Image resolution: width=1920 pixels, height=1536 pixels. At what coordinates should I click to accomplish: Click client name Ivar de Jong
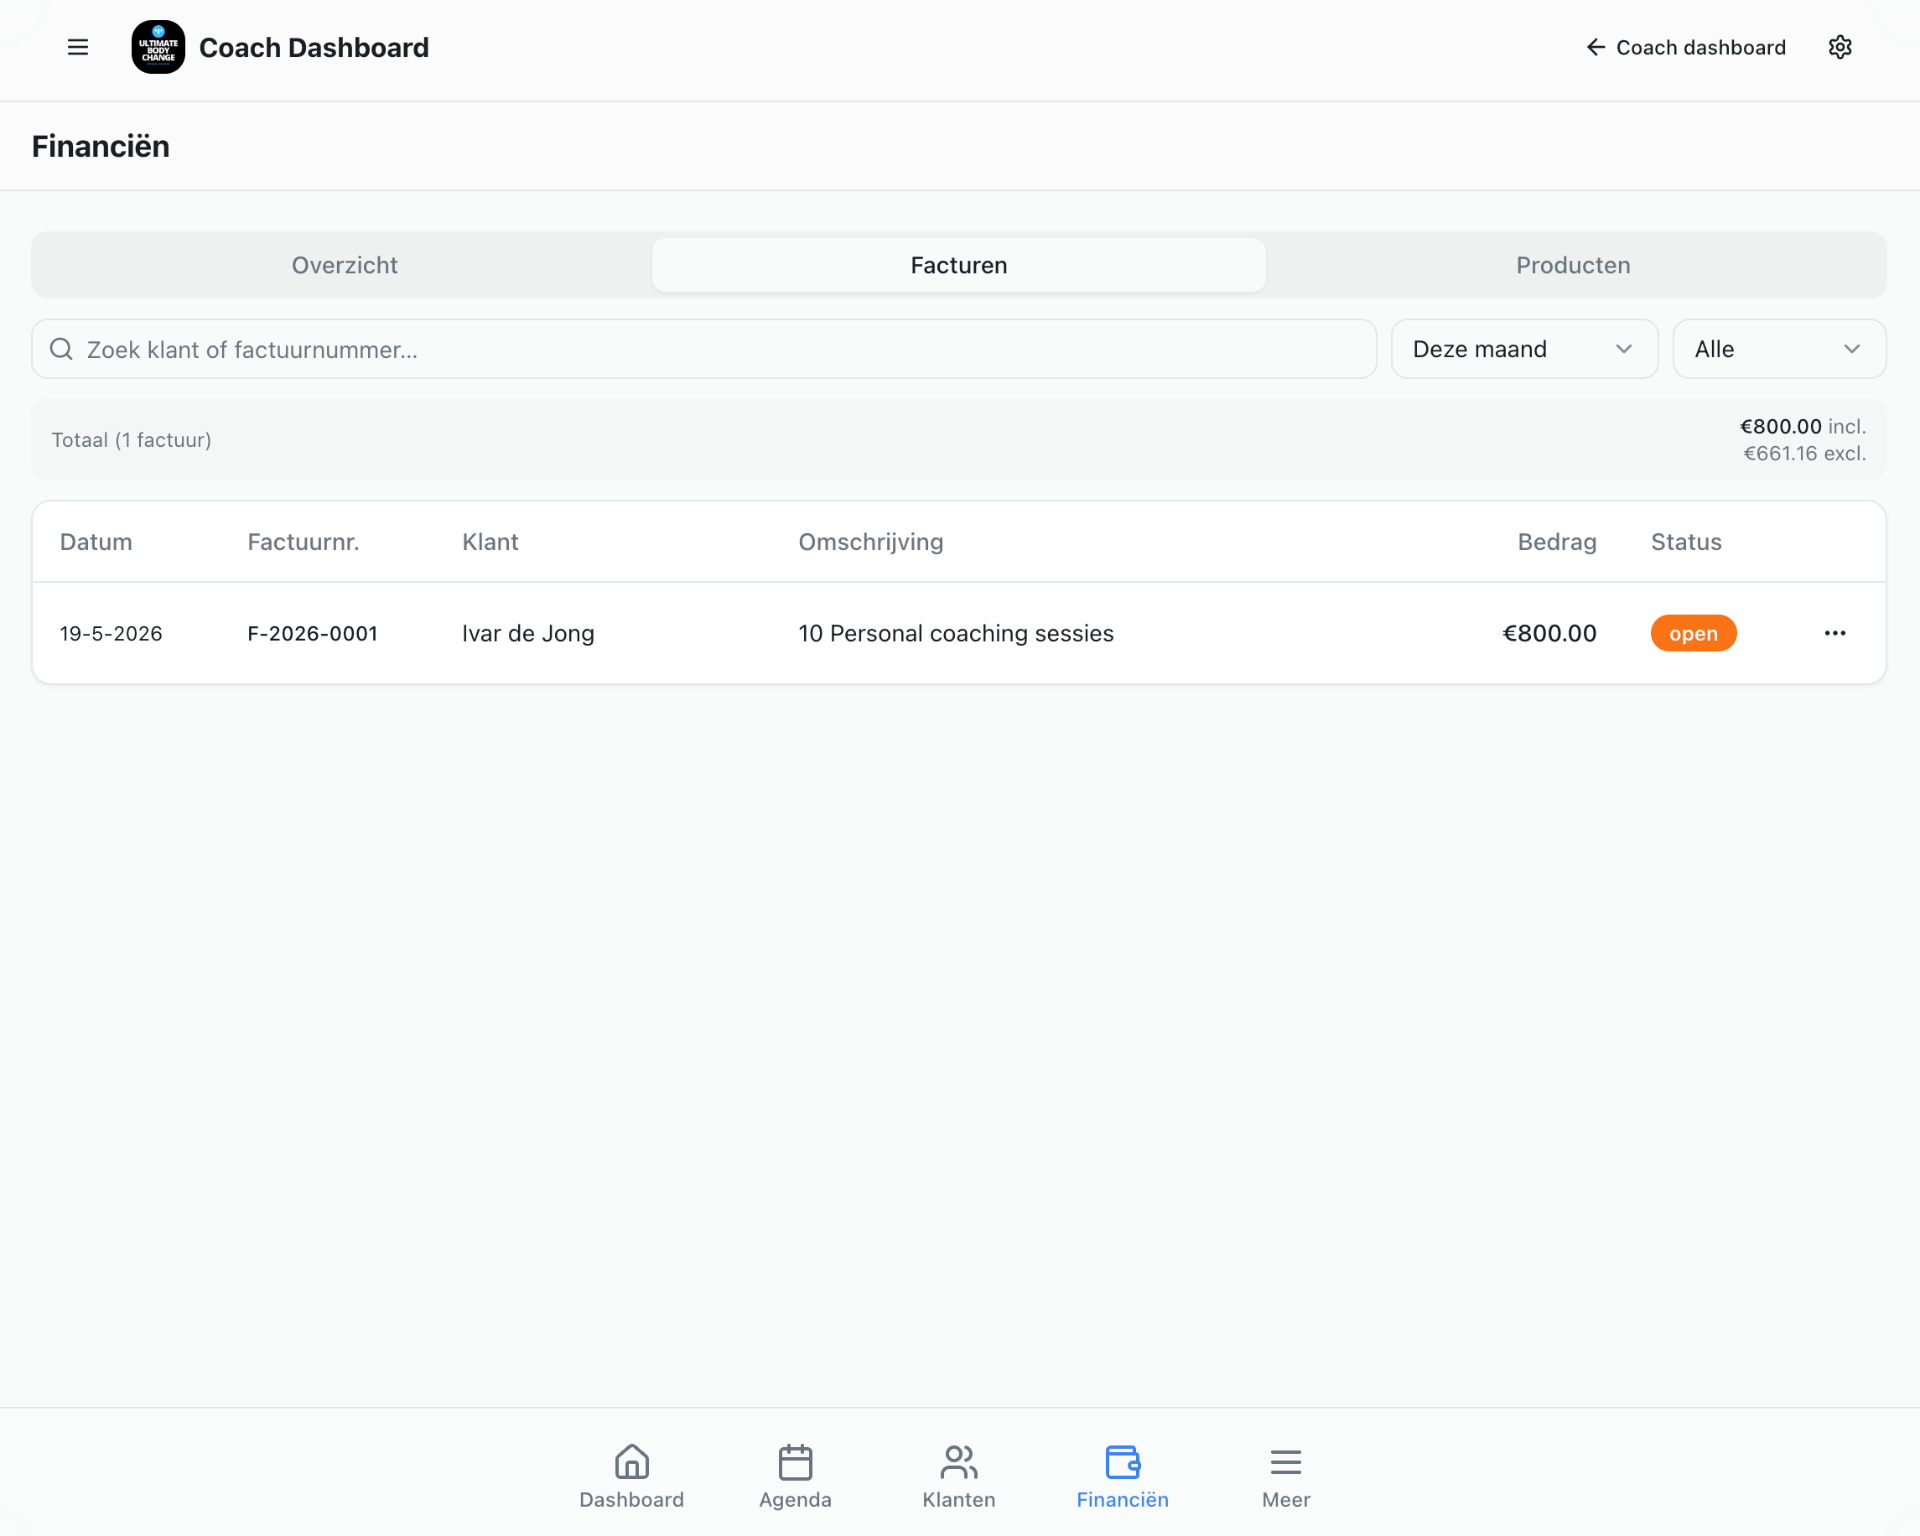click(x=528, y=633)
